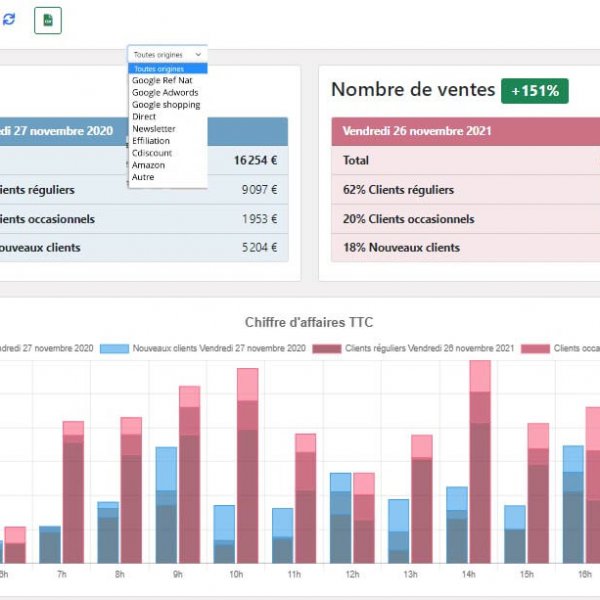The height and width of the screenshot is (600, 600).
Task: Select Effiliation in origin list
Action: pos(151,141)
